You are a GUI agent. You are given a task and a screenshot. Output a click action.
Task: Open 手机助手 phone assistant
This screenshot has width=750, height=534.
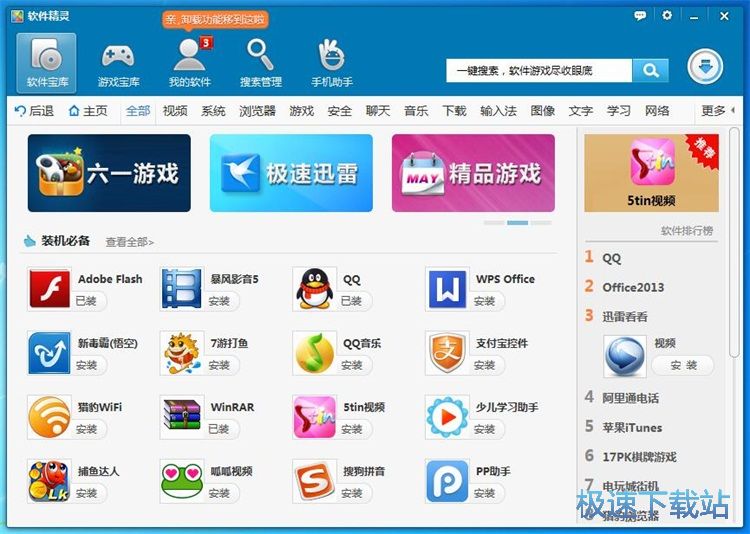click(x=332, y=64)
